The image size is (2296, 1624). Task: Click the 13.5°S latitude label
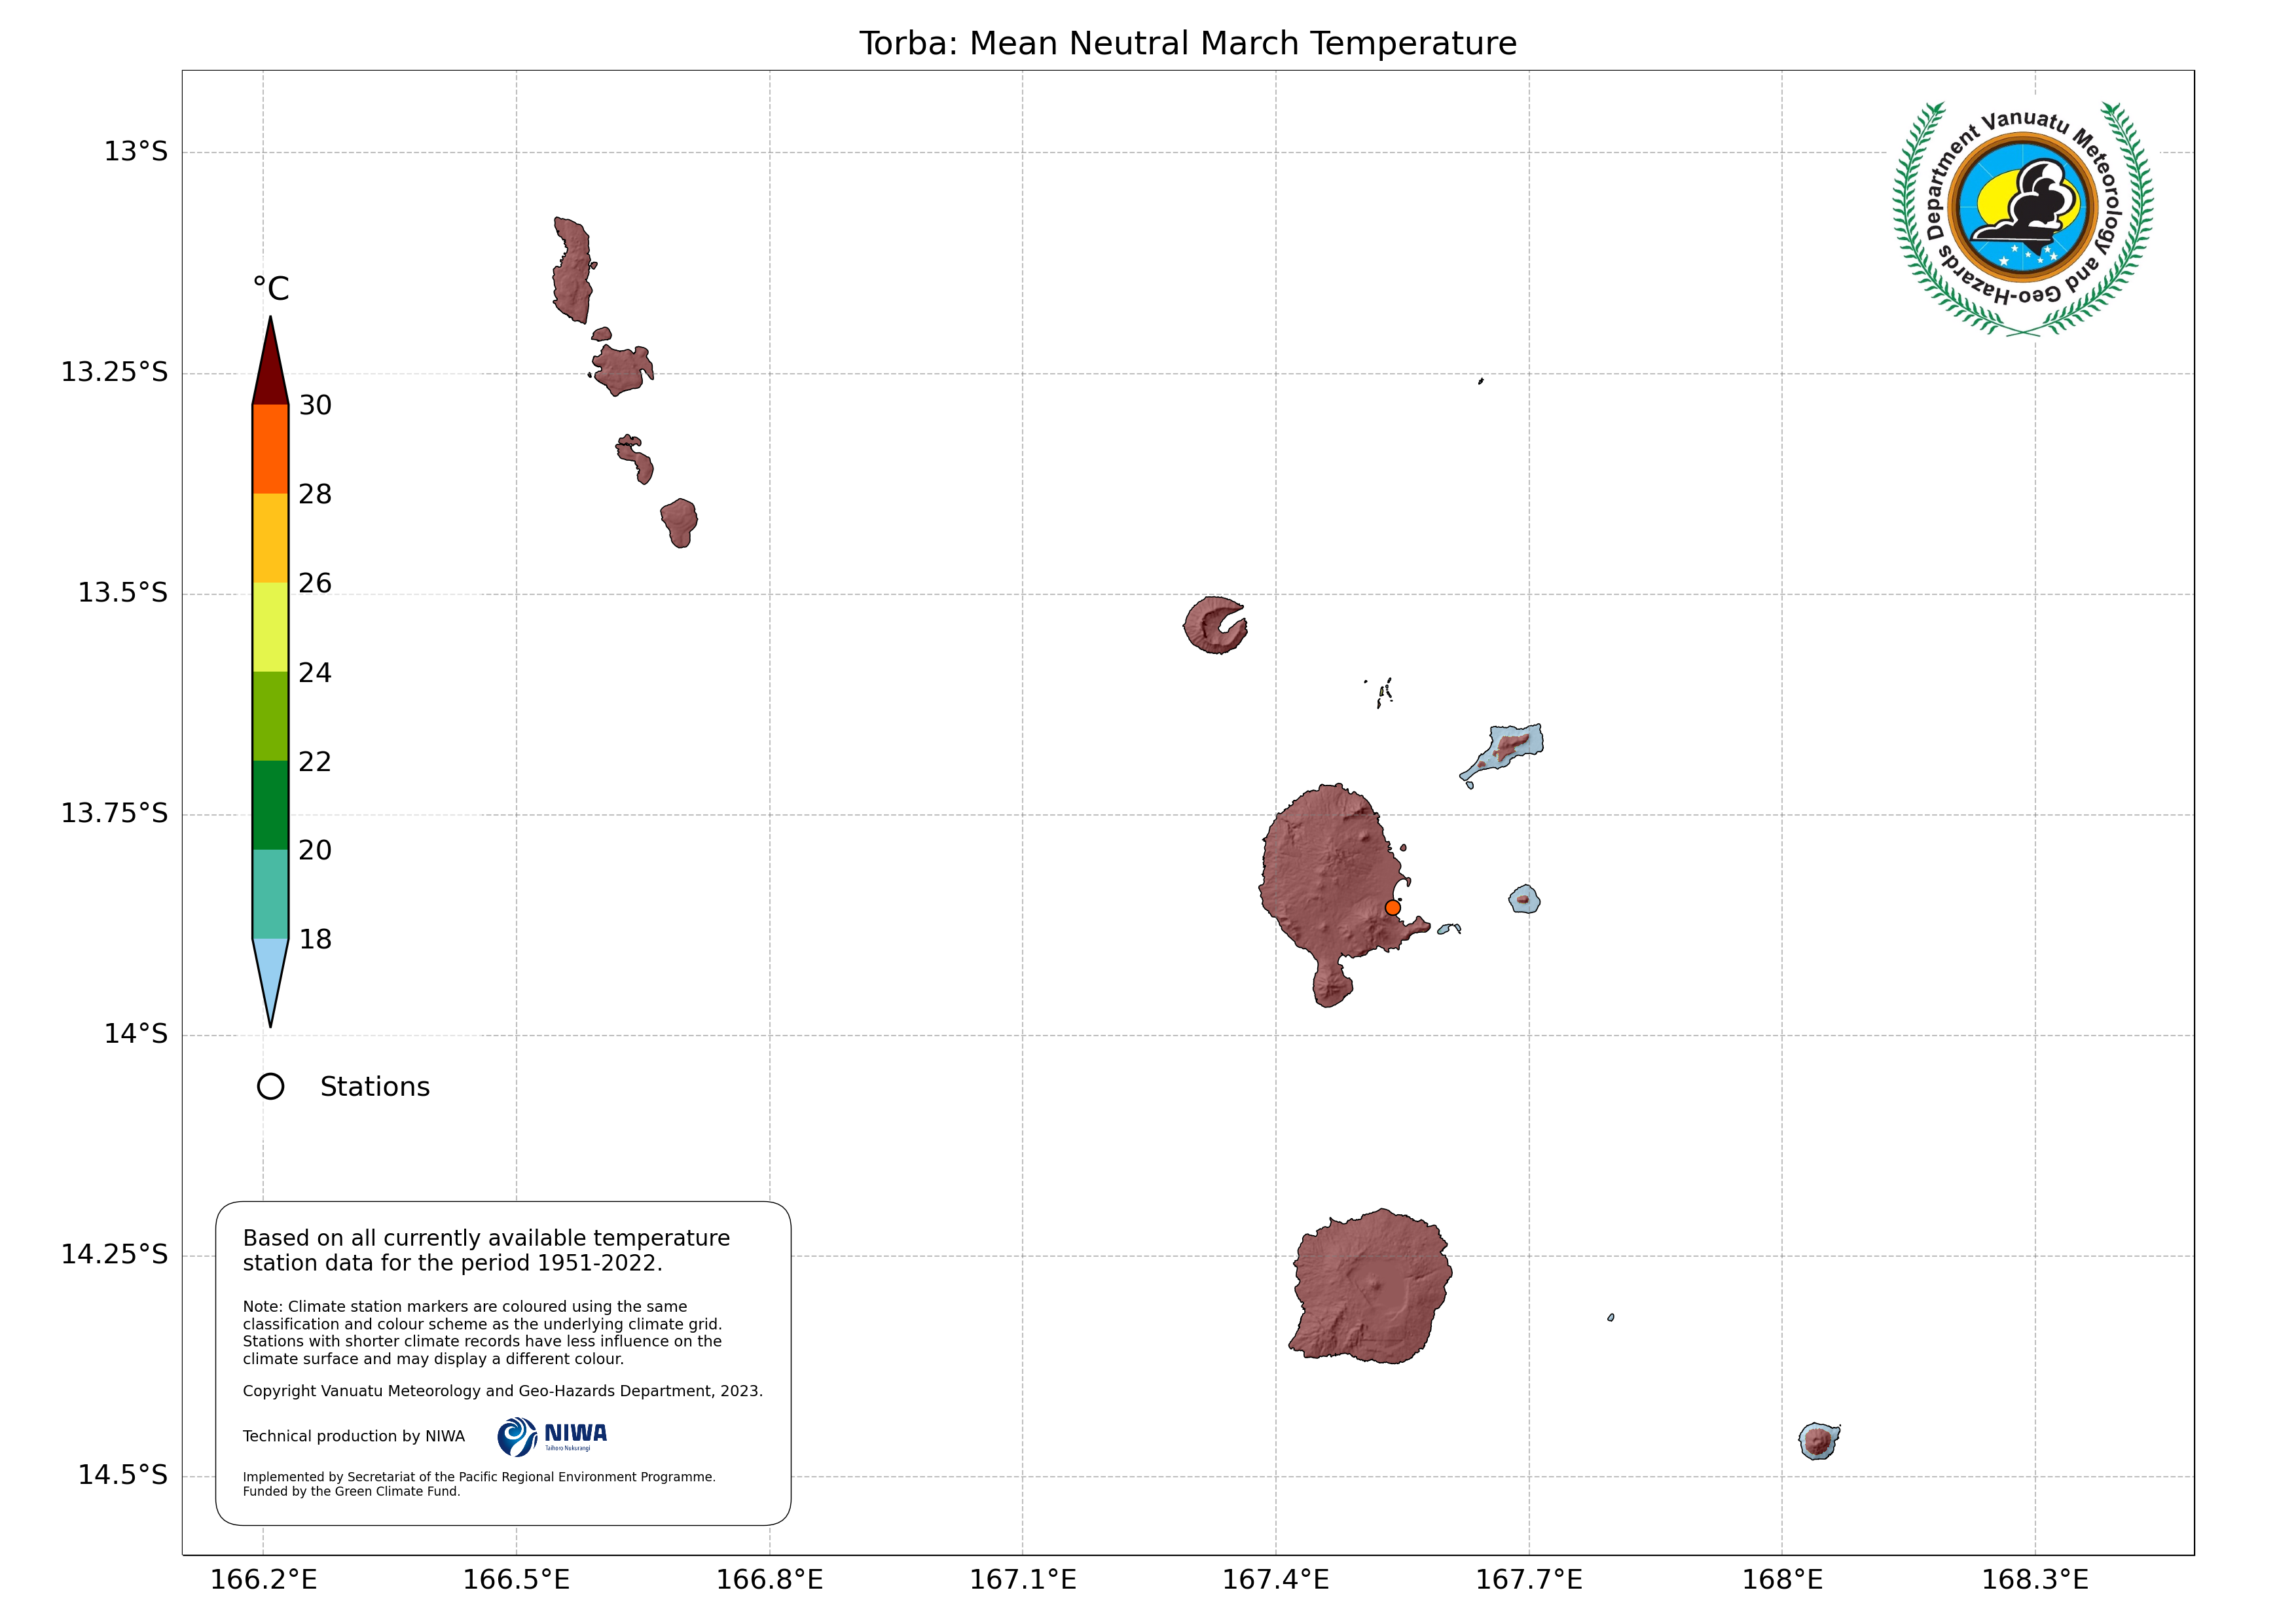123,593
